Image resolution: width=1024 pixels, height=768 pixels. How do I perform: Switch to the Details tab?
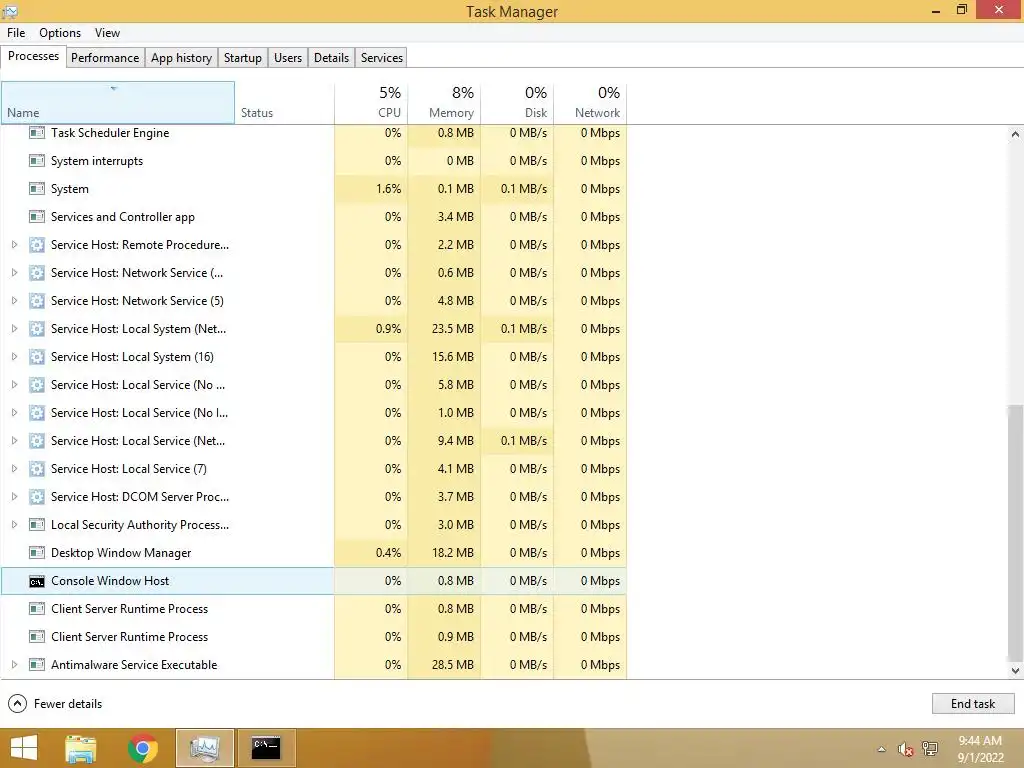(331, 57)
